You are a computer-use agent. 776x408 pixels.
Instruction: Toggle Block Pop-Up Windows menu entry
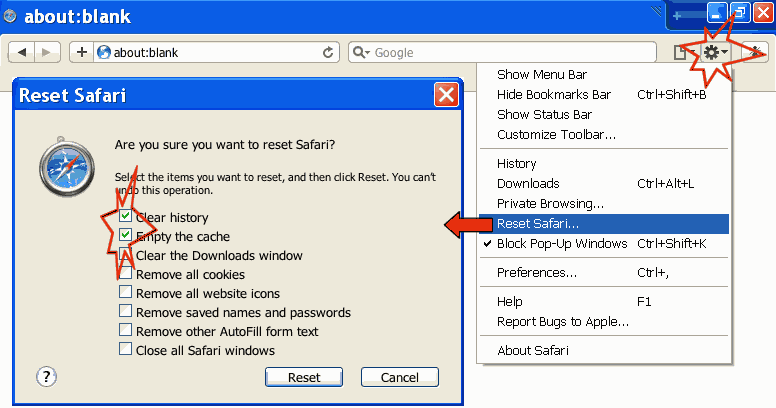click(x=562, y=244)
